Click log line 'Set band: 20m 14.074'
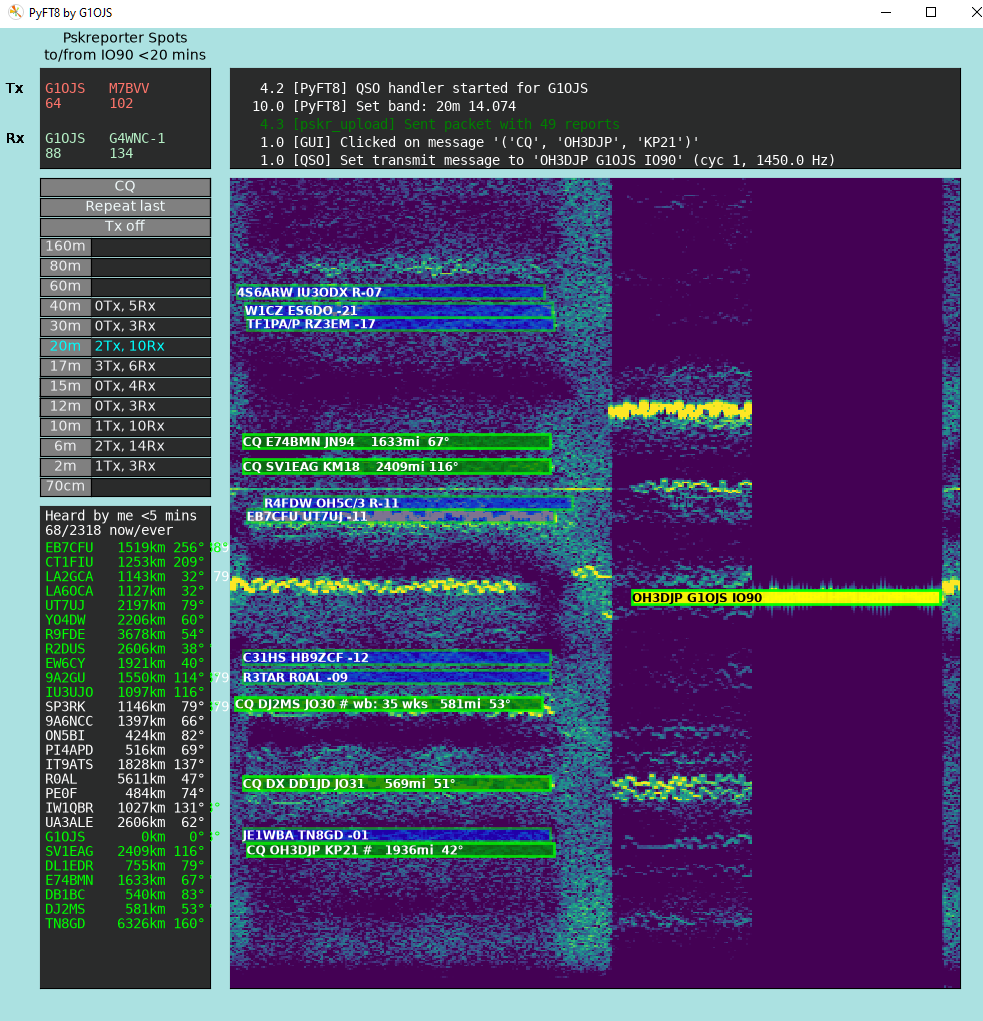The image size is (983, 1021). [384, 106]
